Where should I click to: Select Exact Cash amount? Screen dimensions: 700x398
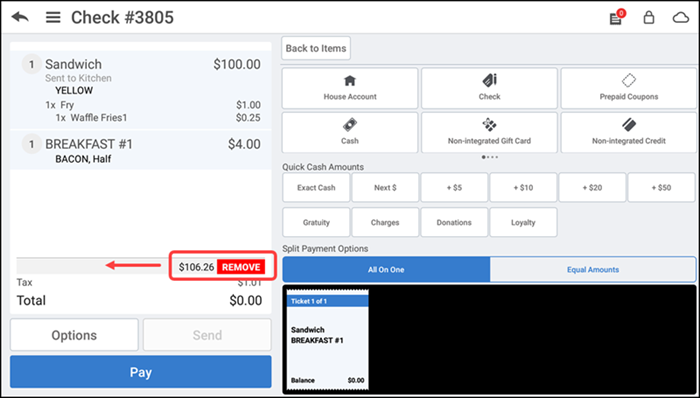tap(316, 187)
